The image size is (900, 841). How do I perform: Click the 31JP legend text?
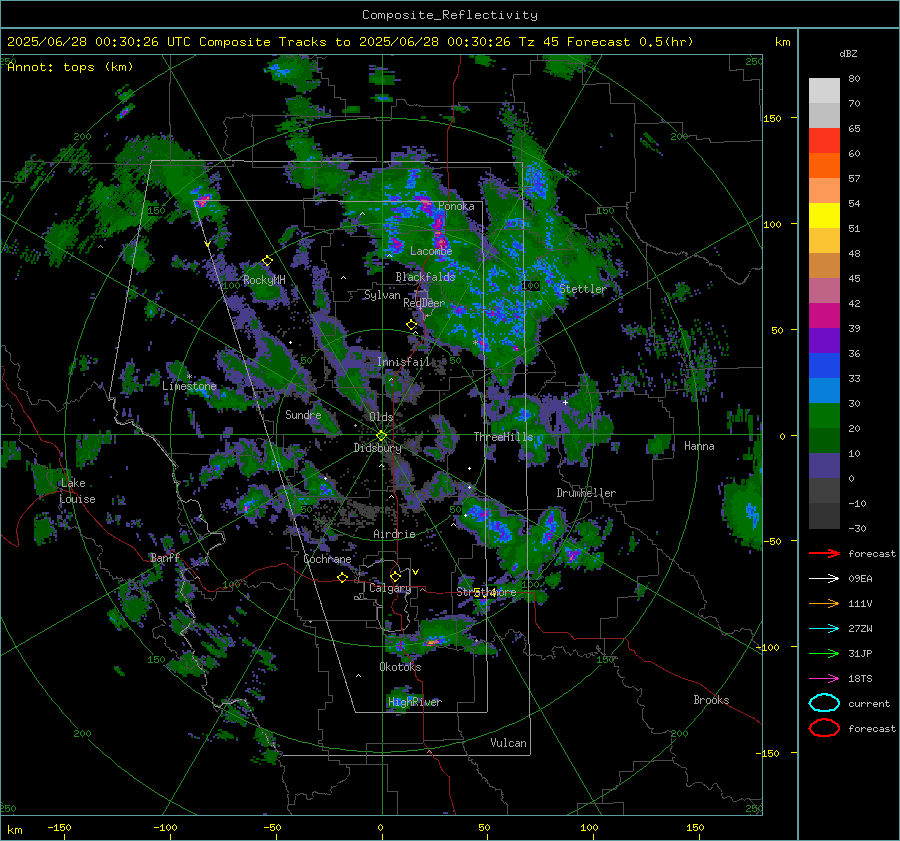click(x=860, y=653)
